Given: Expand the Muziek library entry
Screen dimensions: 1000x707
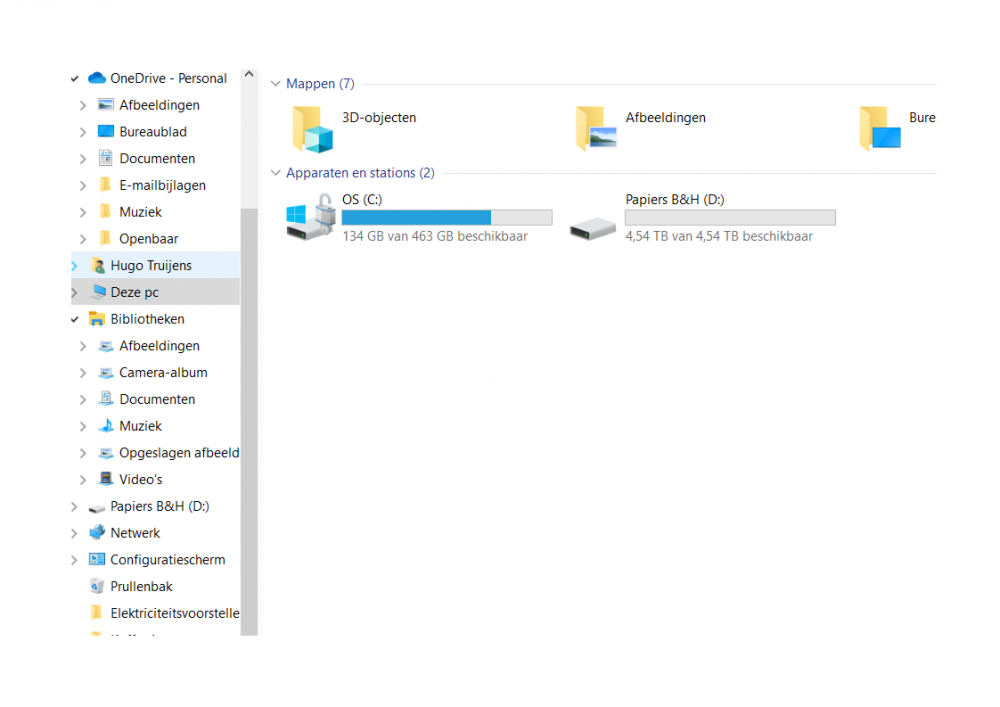Looking at the screenshot, I should pos(84,425).
